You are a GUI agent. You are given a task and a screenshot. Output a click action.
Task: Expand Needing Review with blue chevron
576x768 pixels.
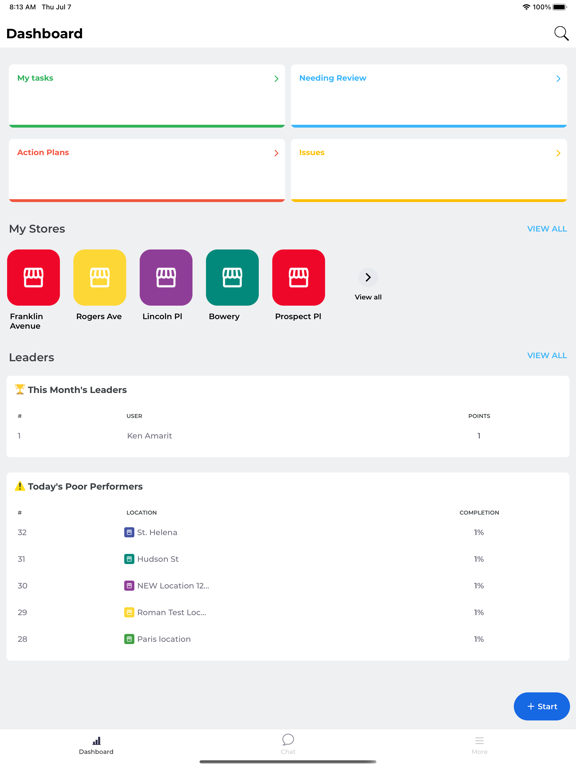click(x=558, y=78)
